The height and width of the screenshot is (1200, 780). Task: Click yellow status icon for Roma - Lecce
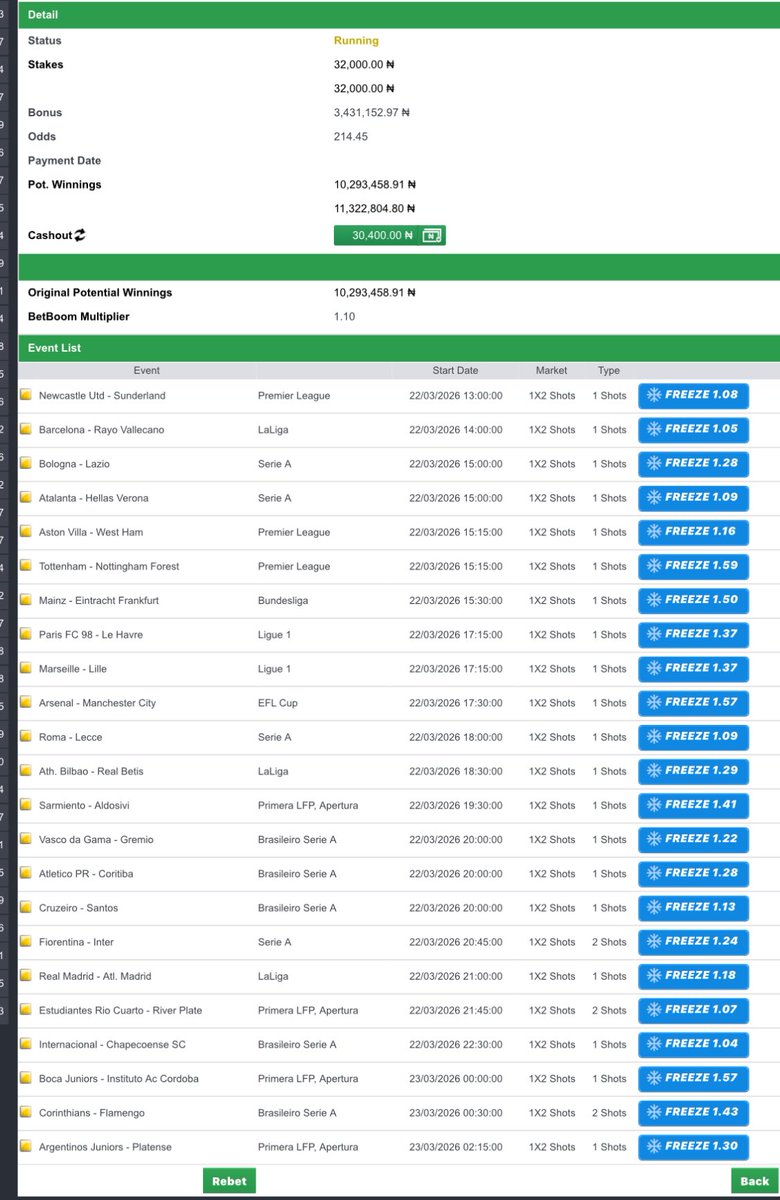(26, 737)
